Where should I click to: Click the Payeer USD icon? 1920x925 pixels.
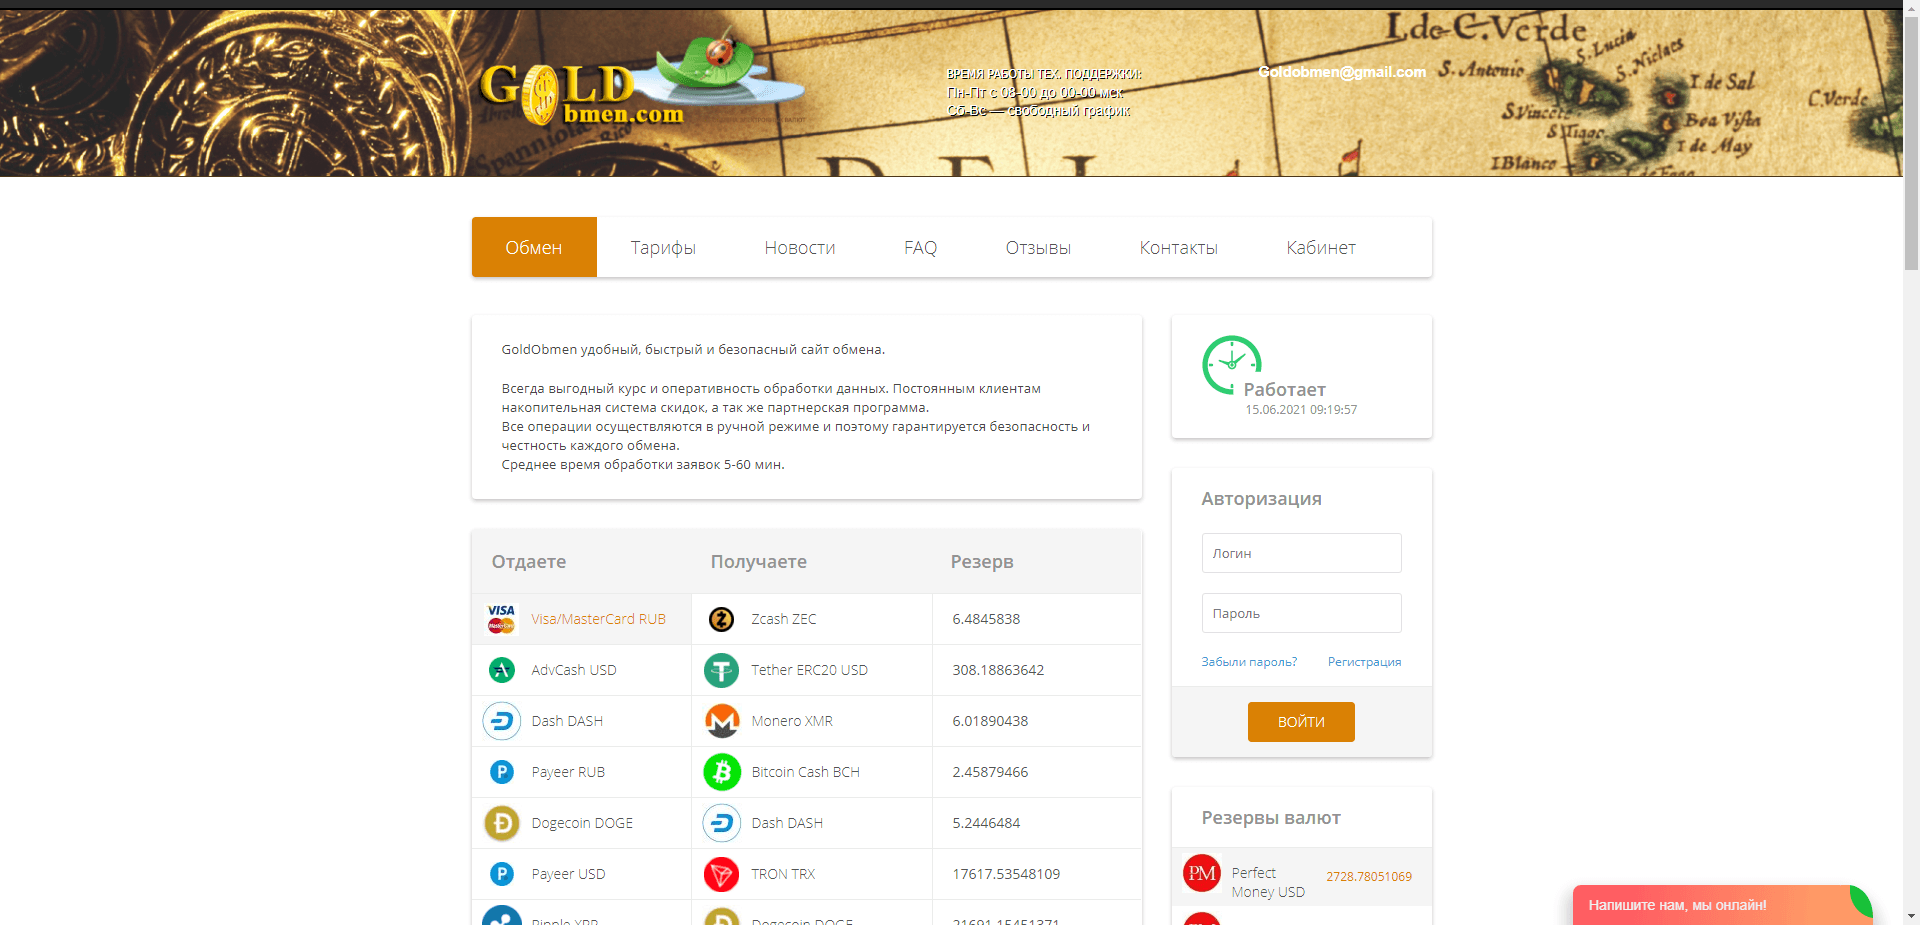(x=502, y=874)
